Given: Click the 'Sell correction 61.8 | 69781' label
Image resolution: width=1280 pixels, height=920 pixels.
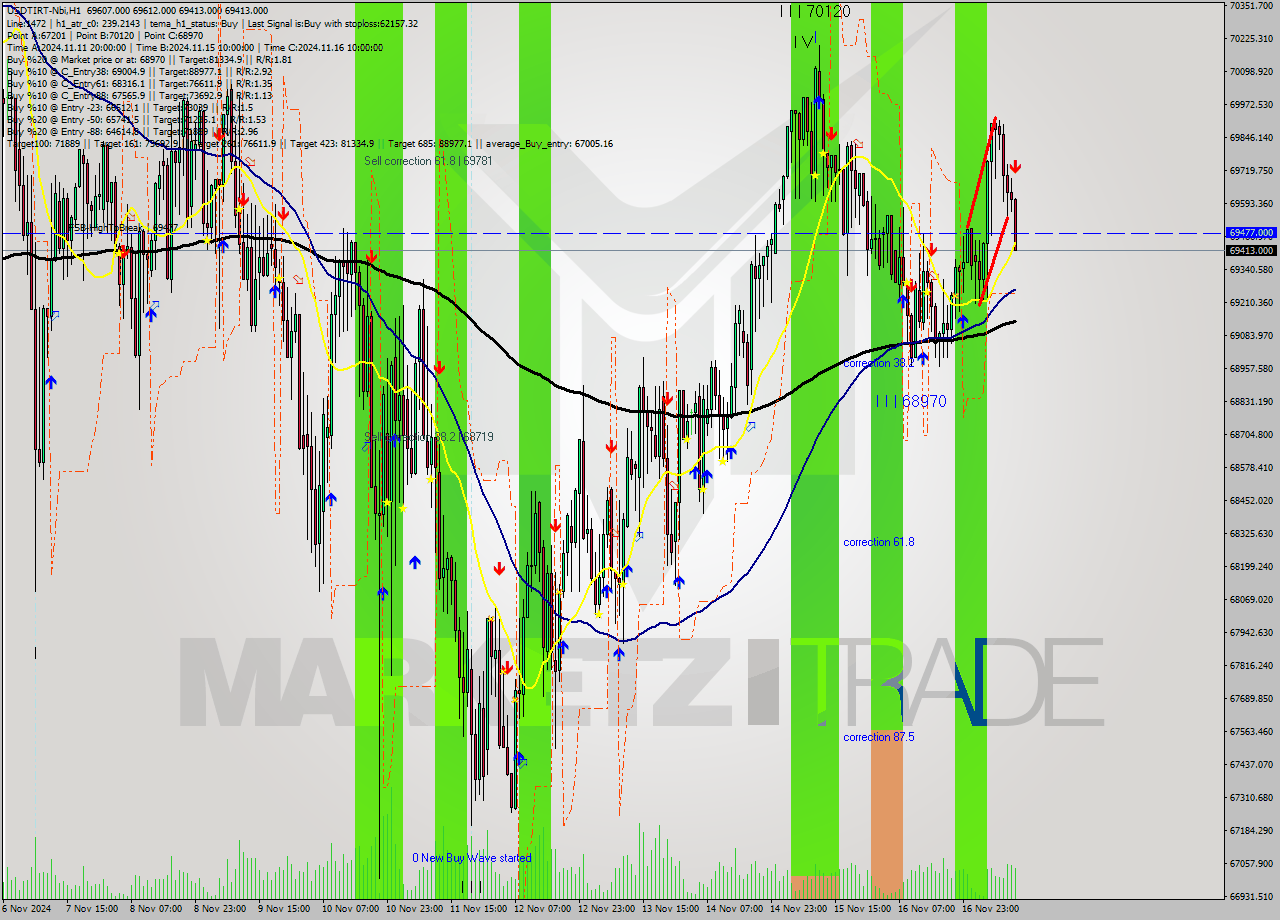Looking at the screenshot, I should [x=428, y=161].
